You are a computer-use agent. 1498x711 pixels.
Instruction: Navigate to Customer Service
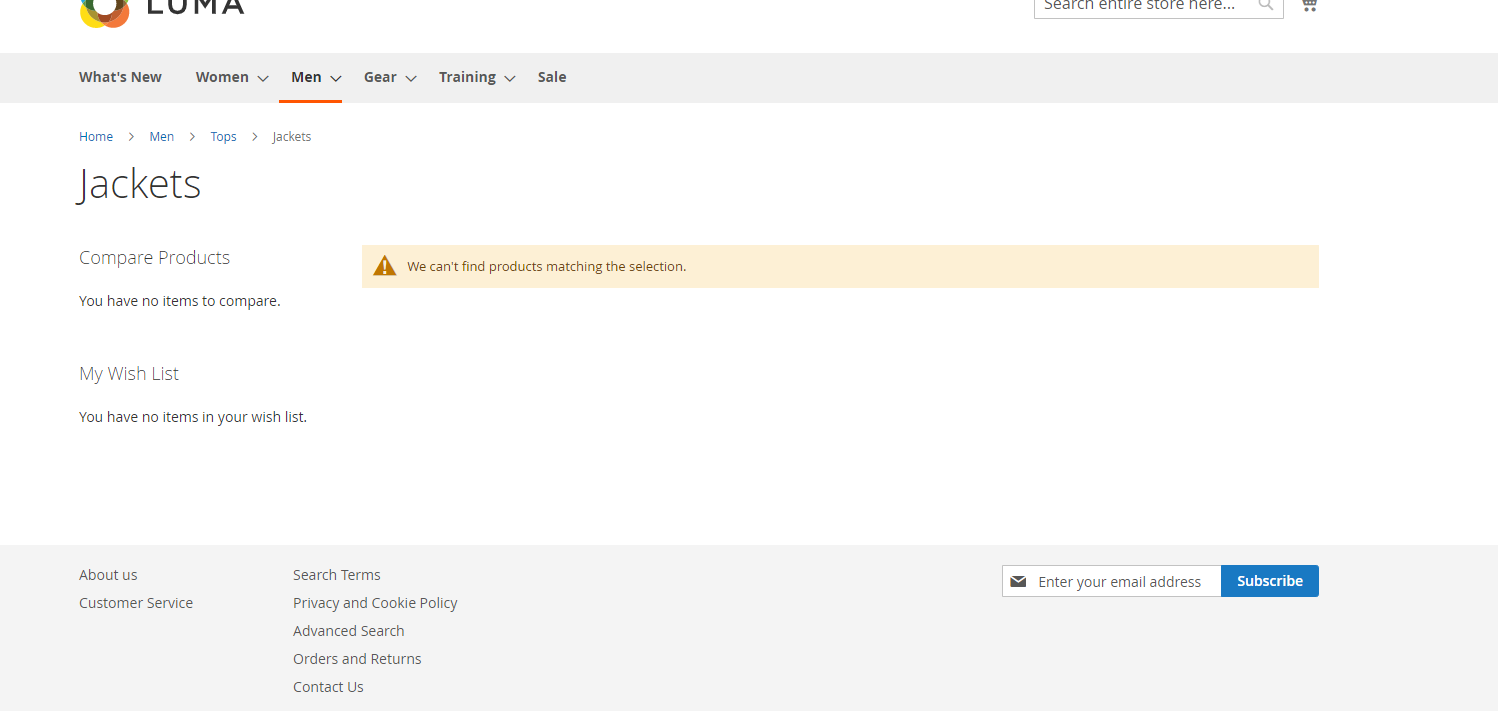[x=136, y=602]
